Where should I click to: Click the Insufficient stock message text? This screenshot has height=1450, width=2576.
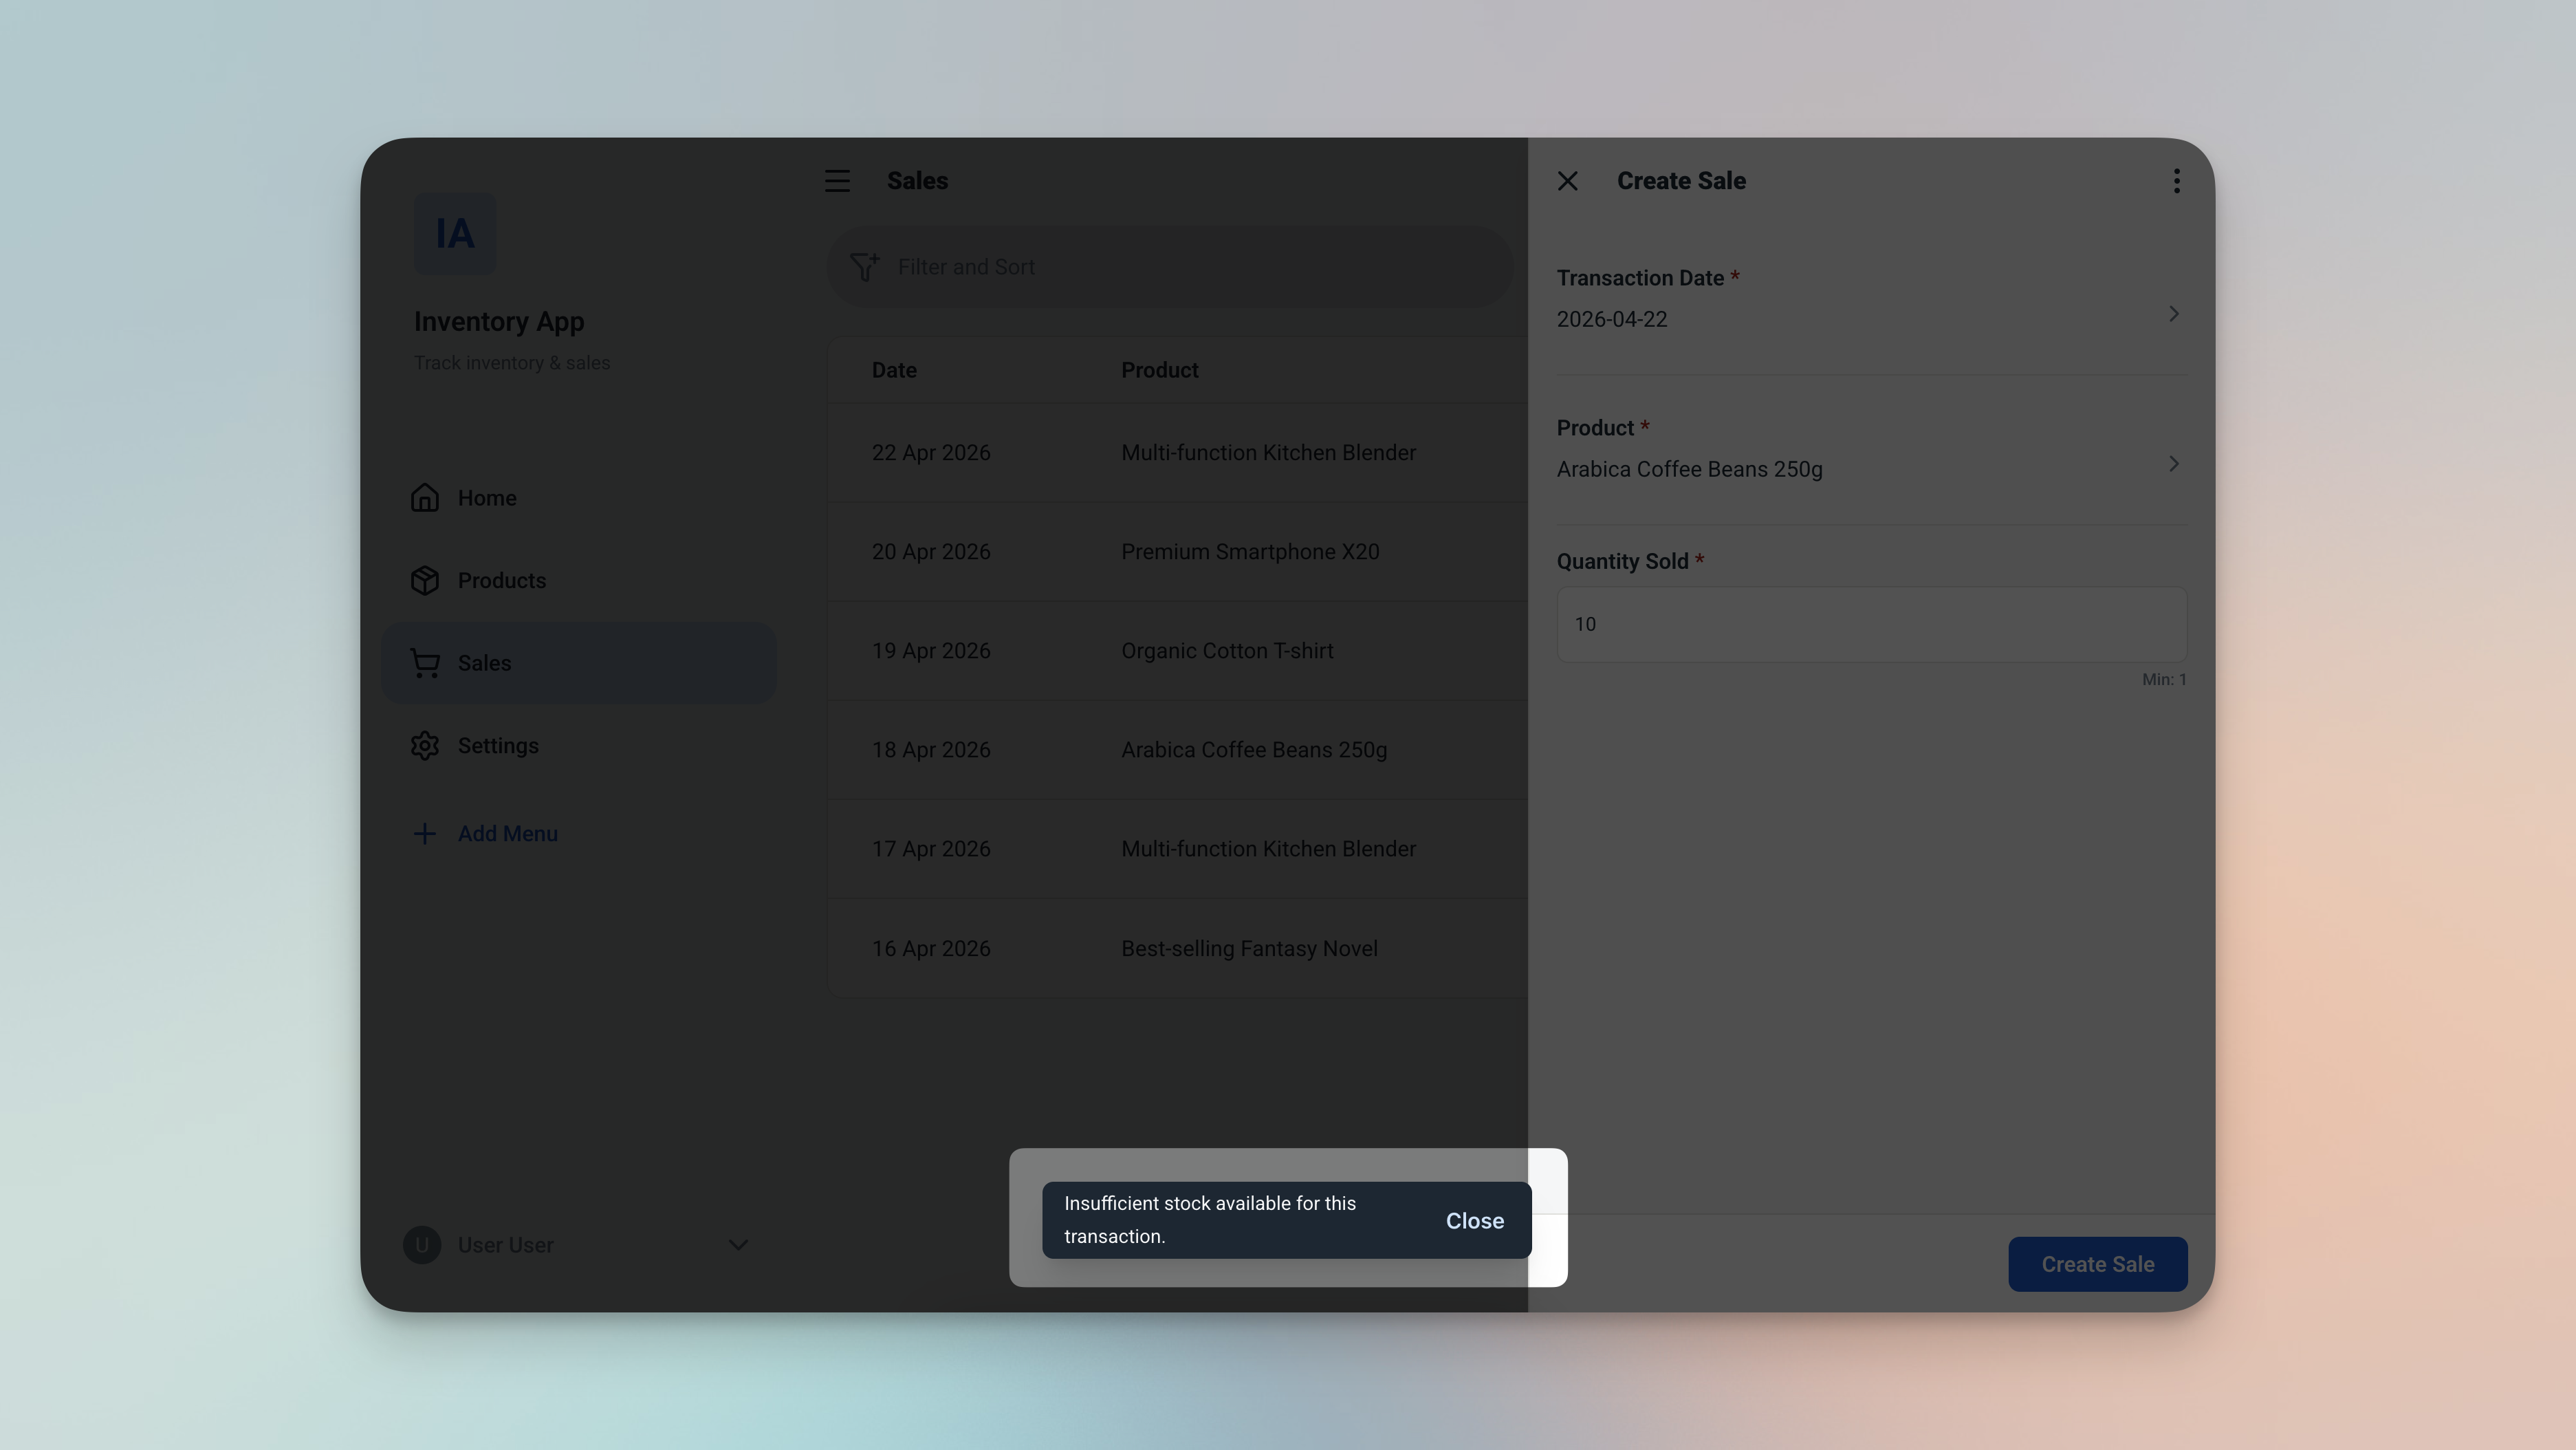1210,1220
